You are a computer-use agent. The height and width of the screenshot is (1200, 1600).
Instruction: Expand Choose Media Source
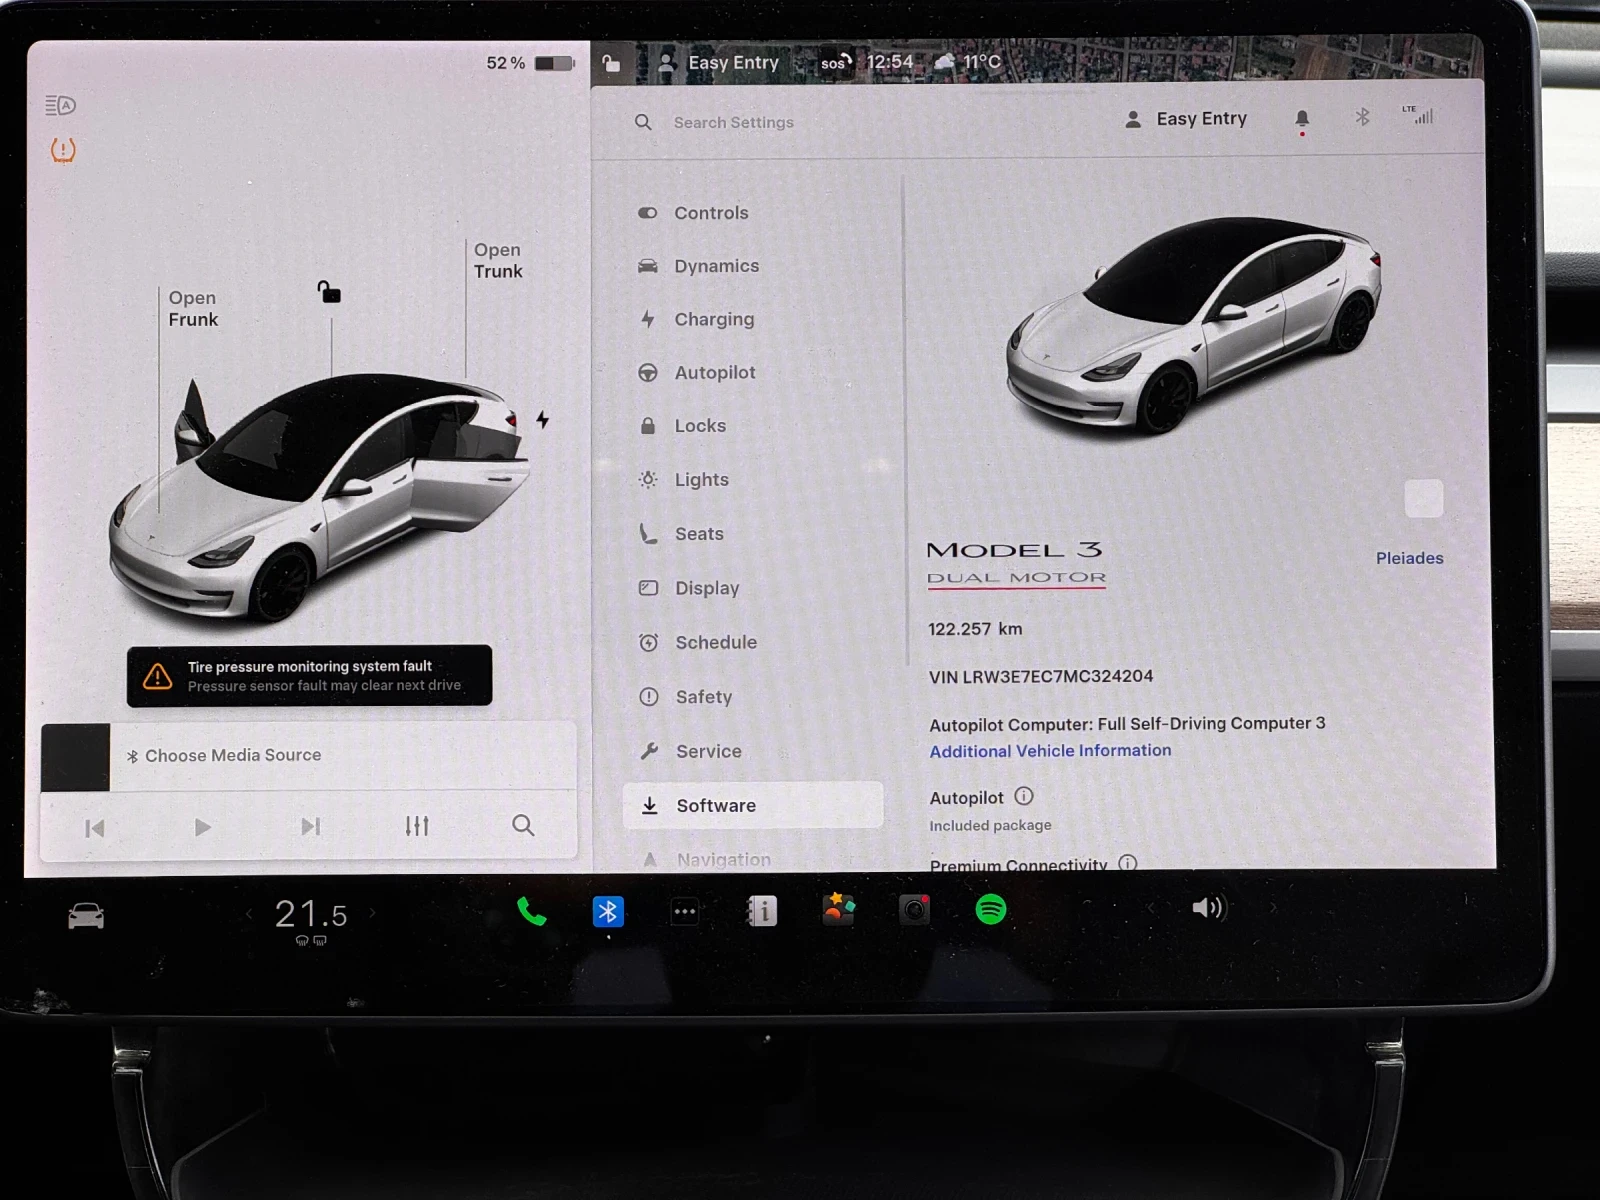point(224,755)
